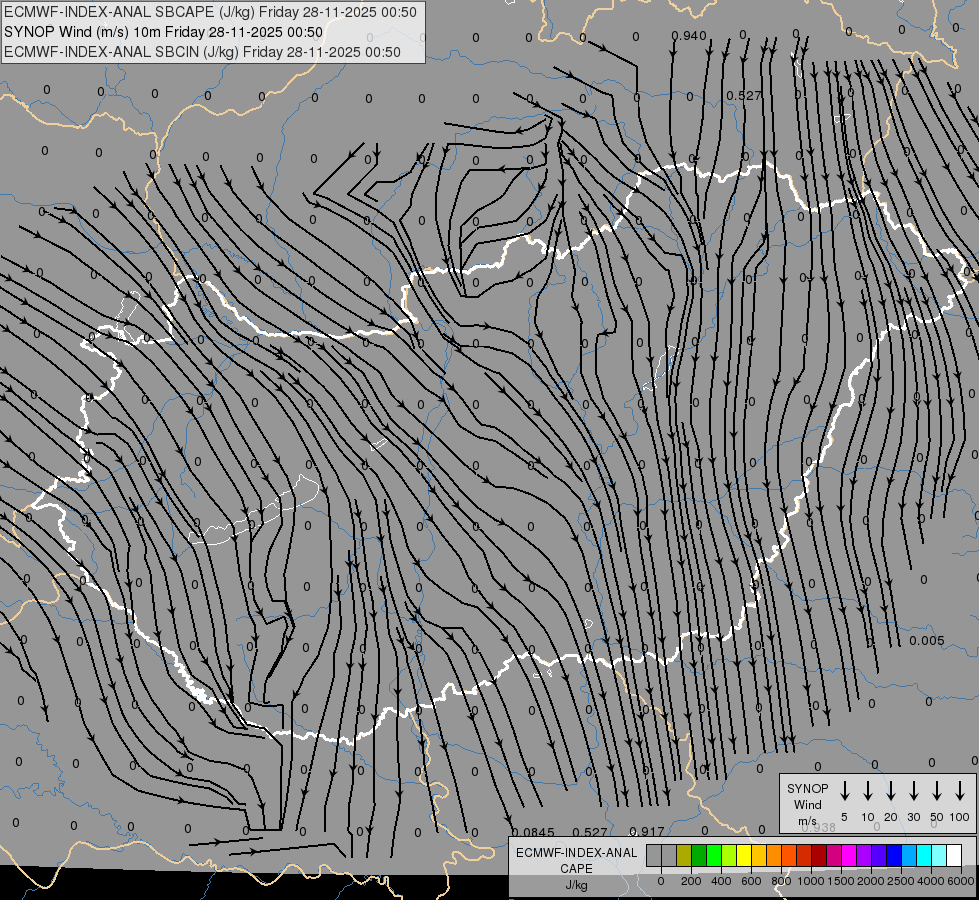Click the '50' speed label in the wind legend
The width and height of the screenshot is (979, 900).
coord(937,817)
